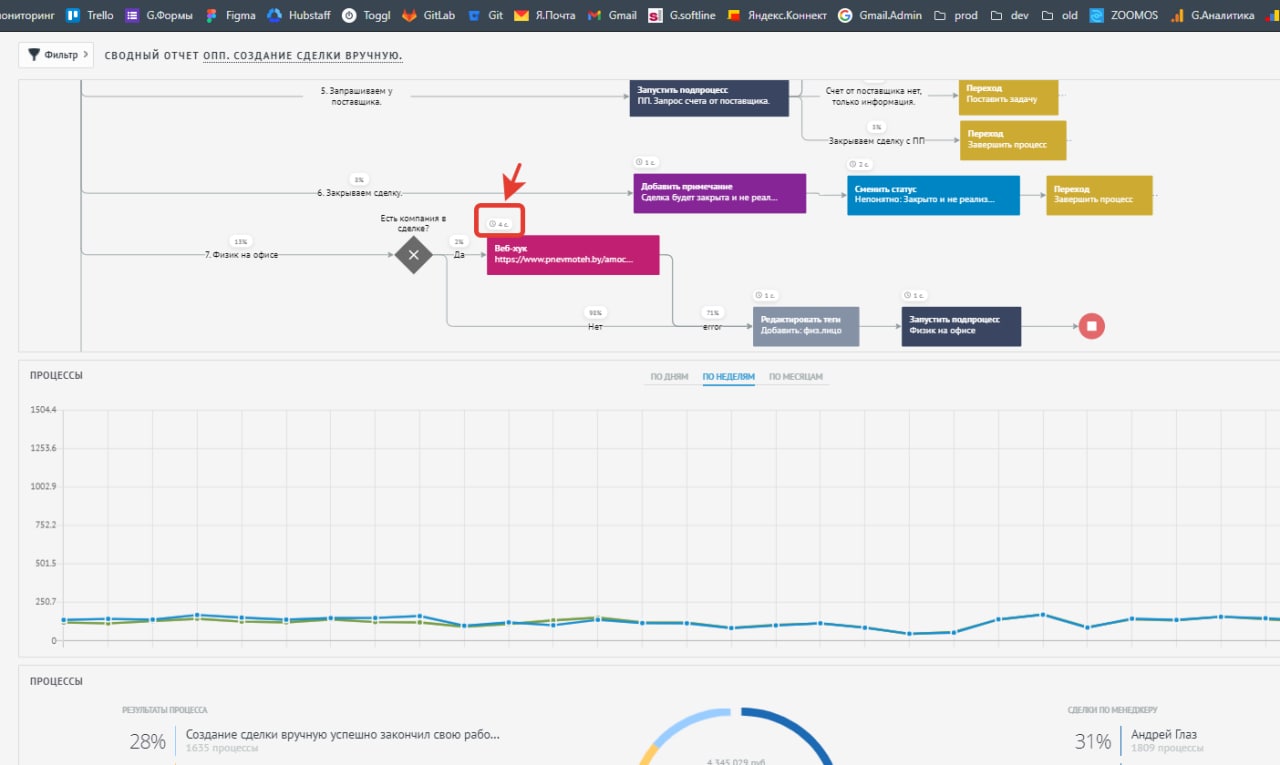
Task: Click the 1504.4 y-axis value
Action: click(x=44, y=410)
